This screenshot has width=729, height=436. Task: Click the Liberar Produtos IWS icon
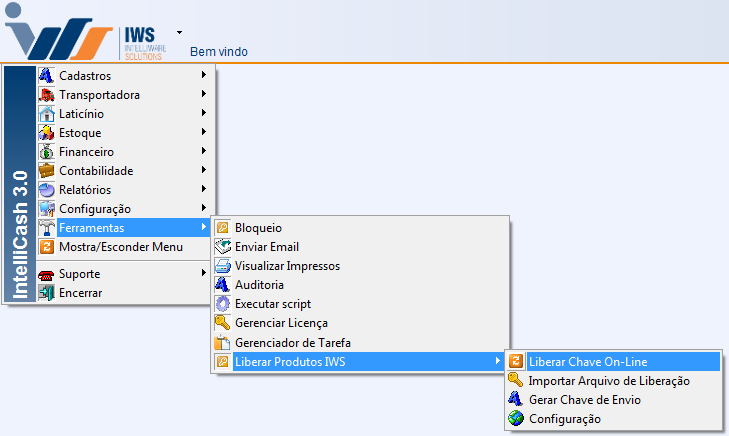click(x=223, y=362)
